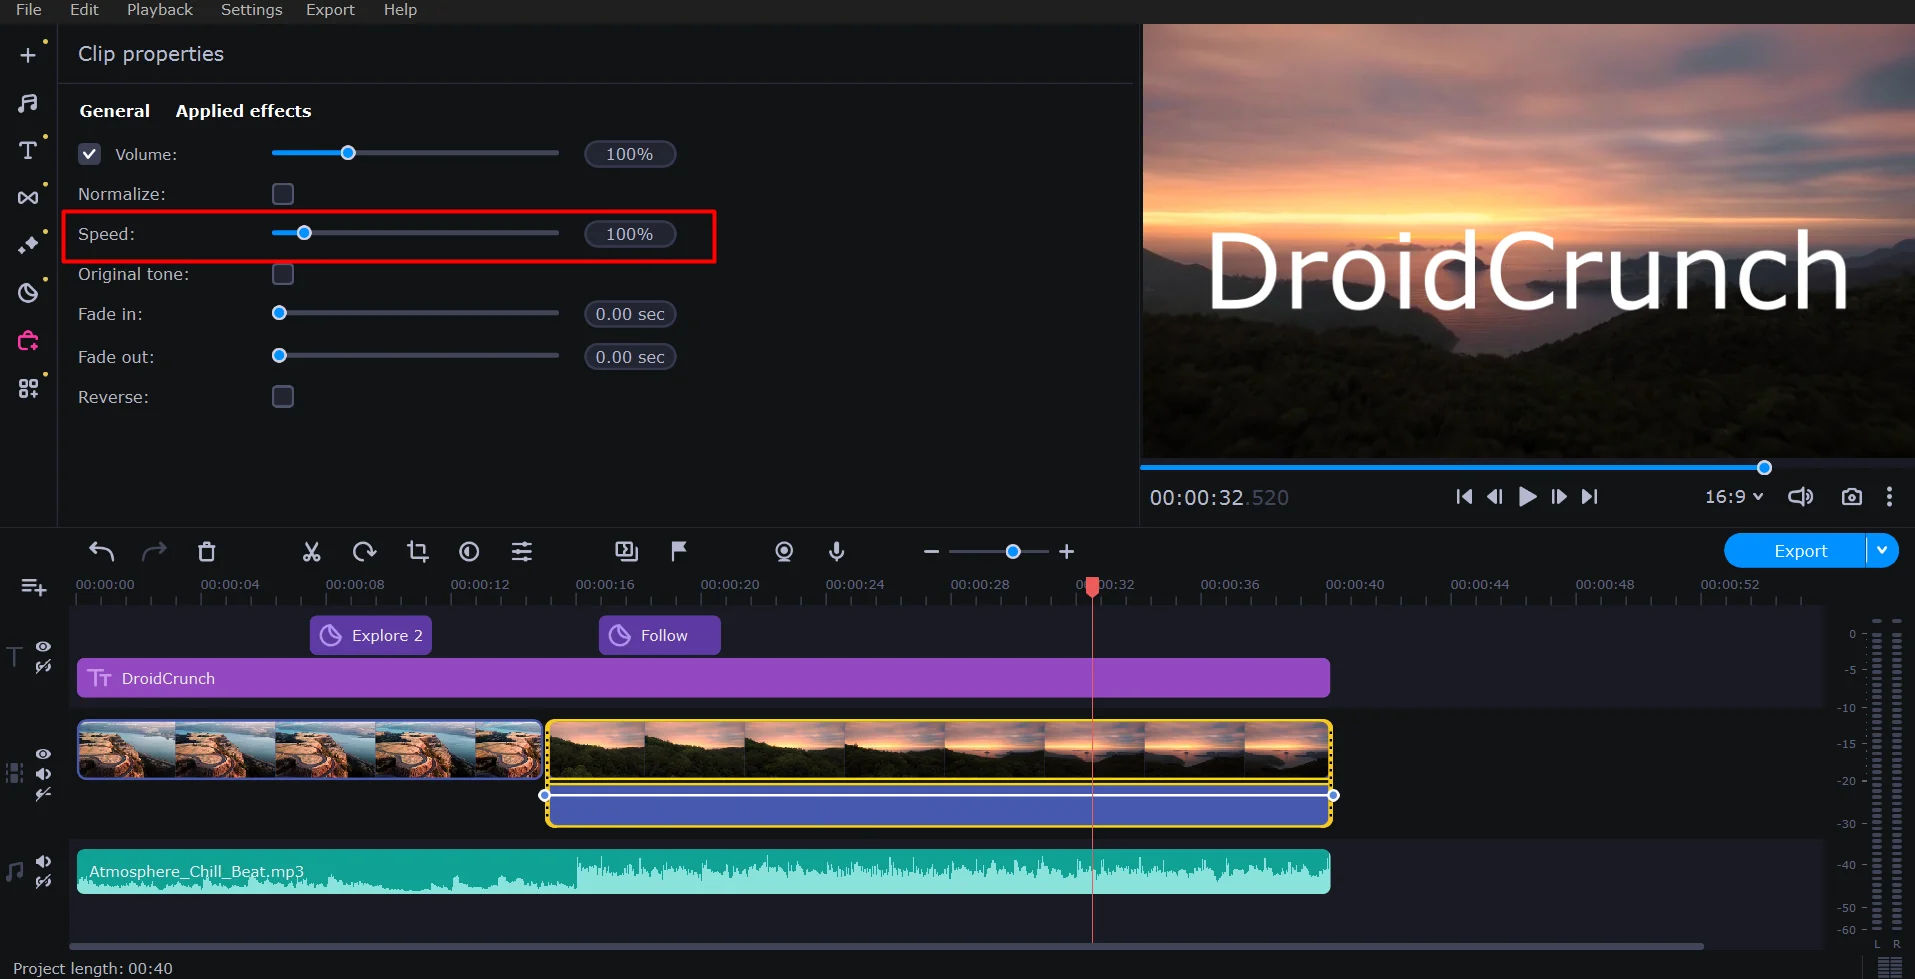Record voiceover with microphone icon
The width and height of the screenshot is (1915, 979).
click(x=837, y=551)
